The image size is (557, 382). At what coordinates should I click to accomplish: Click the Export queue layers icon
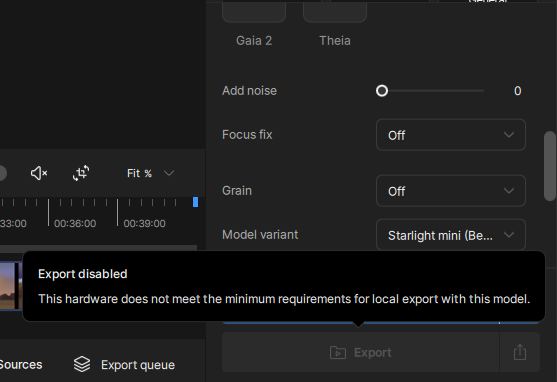coord(82,364)
